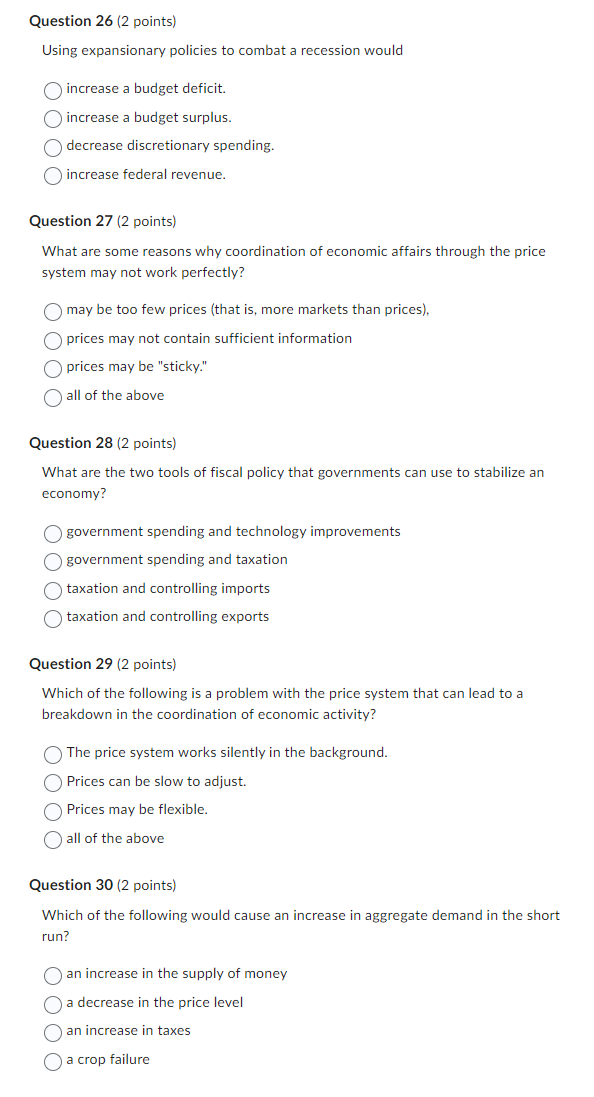
Task: Select "increase federal revenue" answer
Action: coord(52,176)
